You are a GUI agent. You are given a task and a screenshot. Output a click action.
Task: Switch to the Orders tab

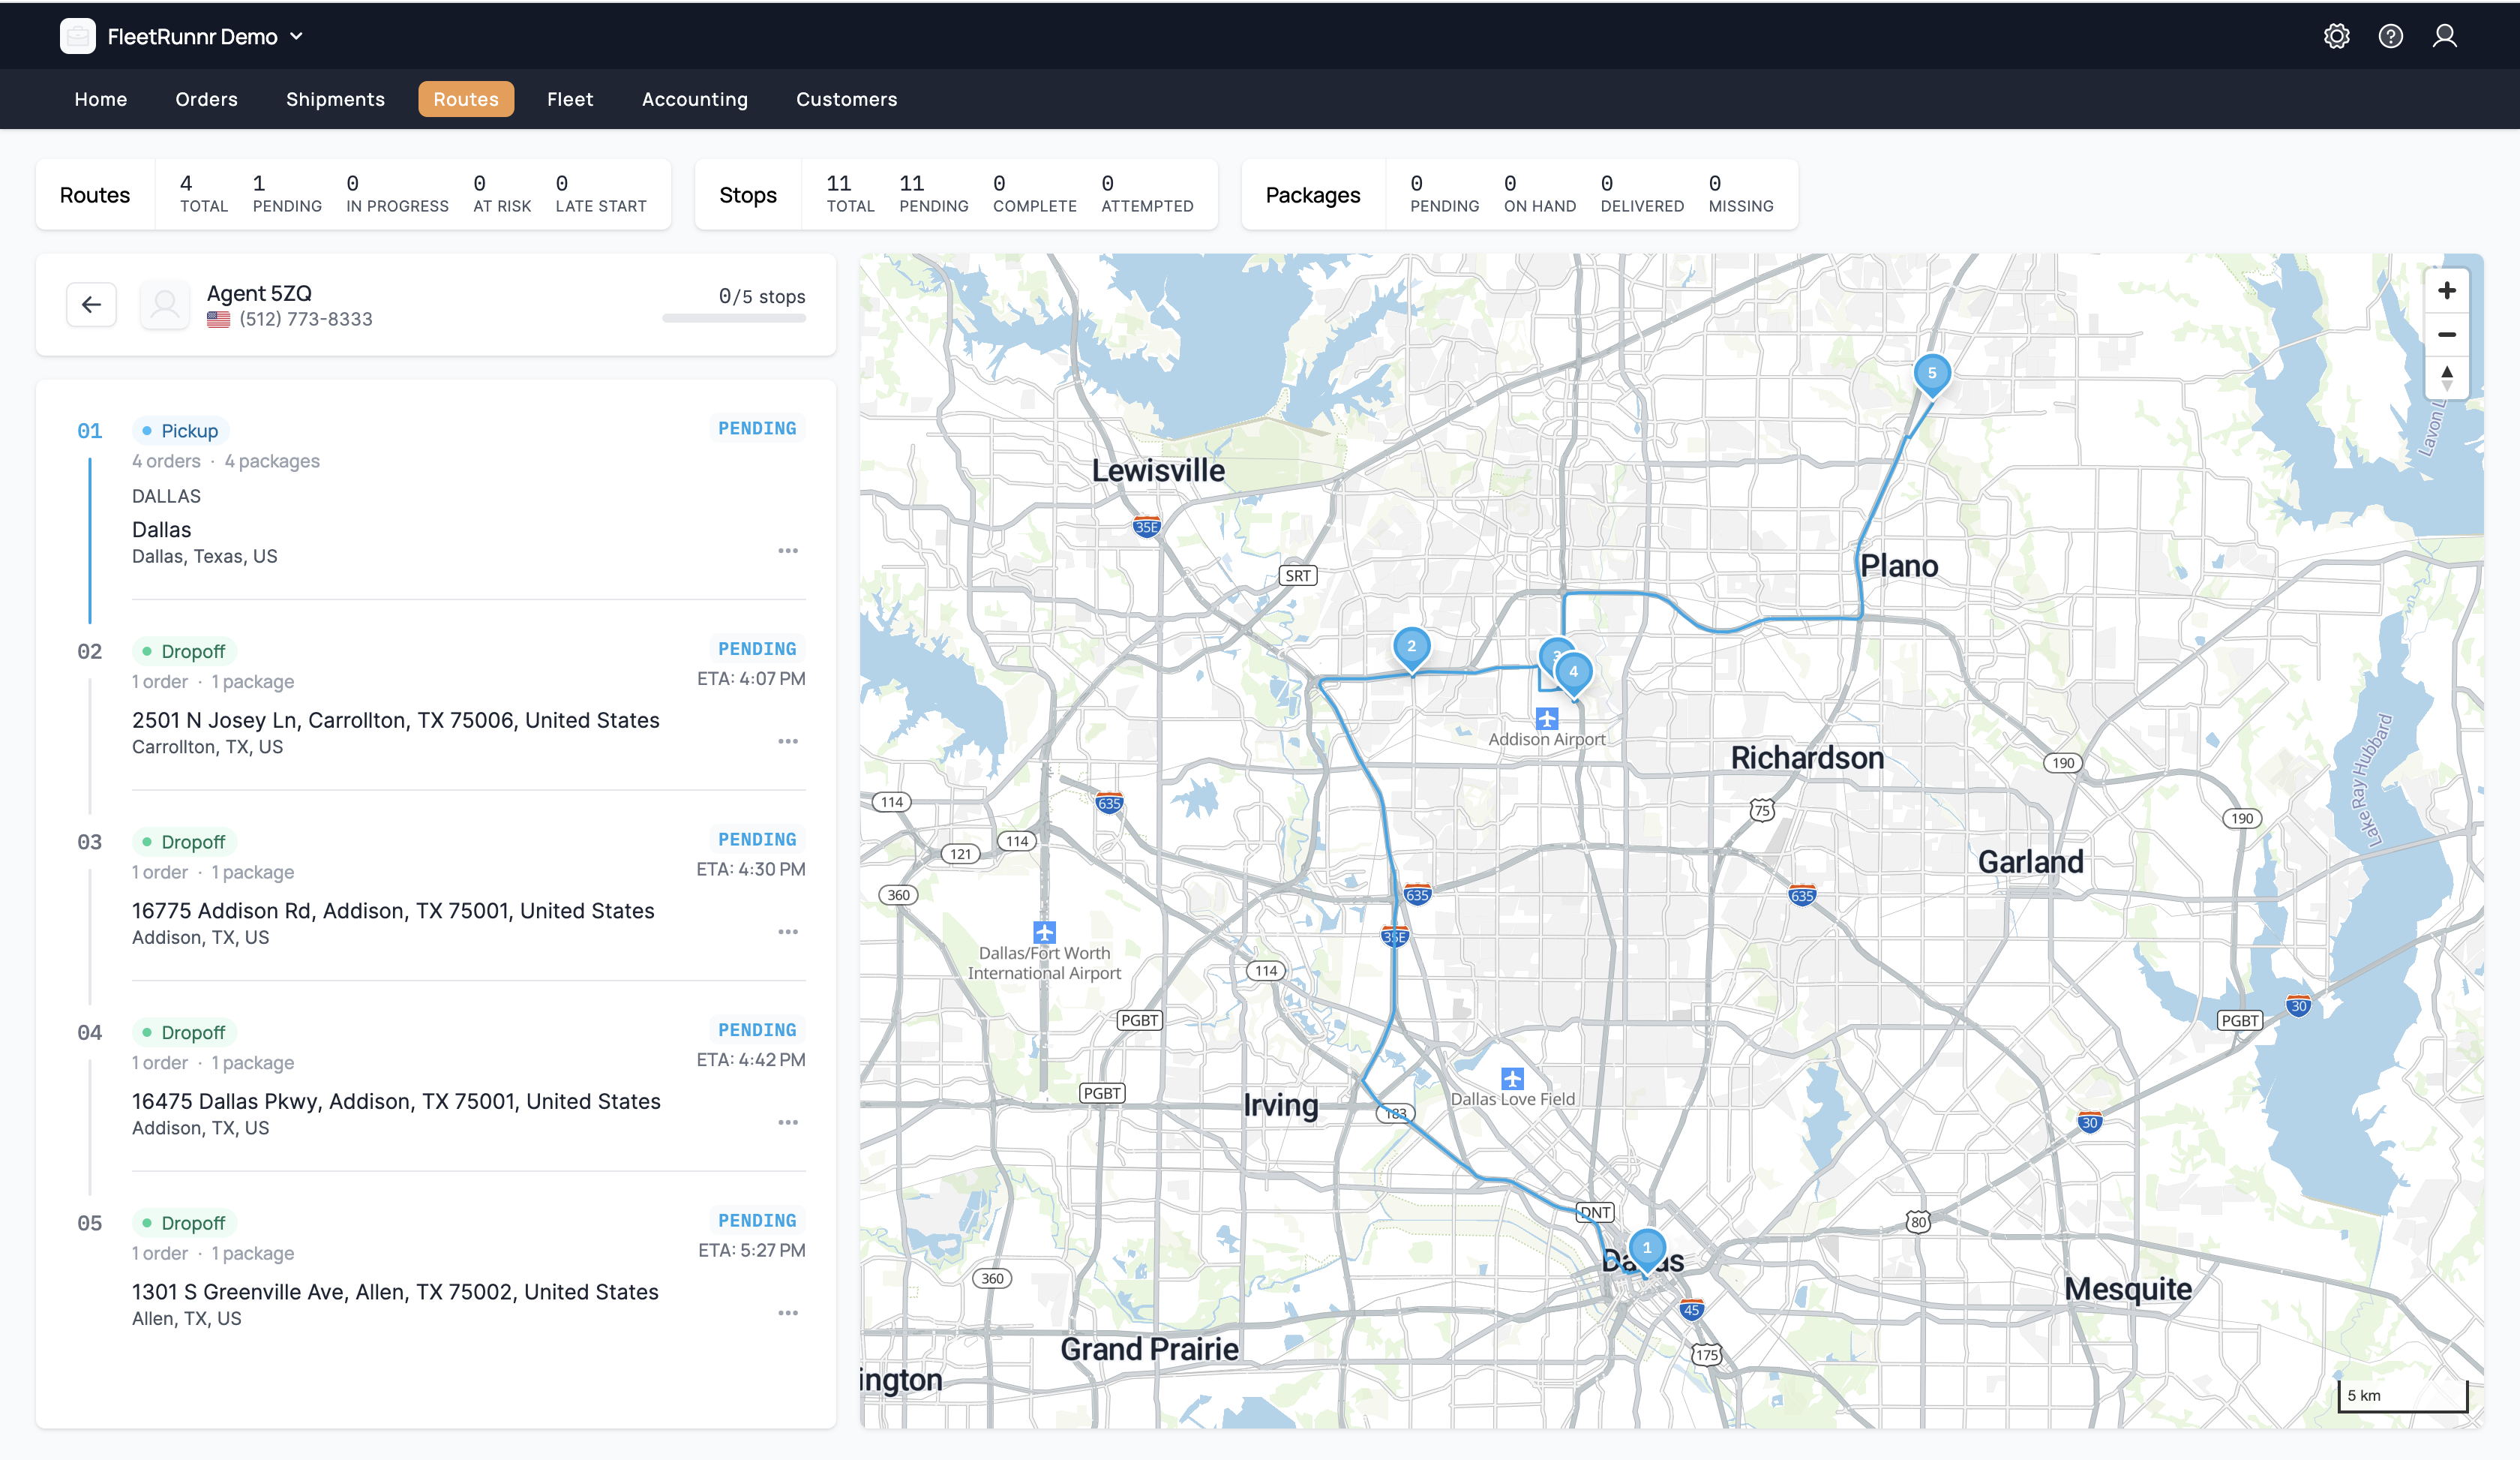(206, 99)
